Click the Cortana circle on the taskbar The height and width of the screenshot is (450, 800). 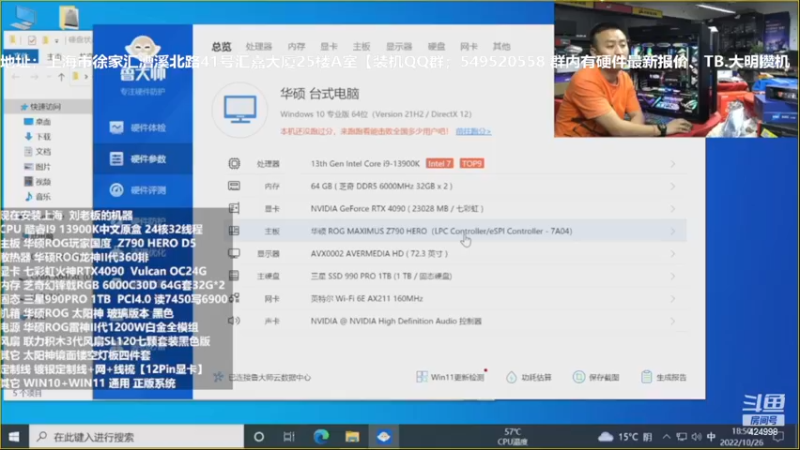259,437
